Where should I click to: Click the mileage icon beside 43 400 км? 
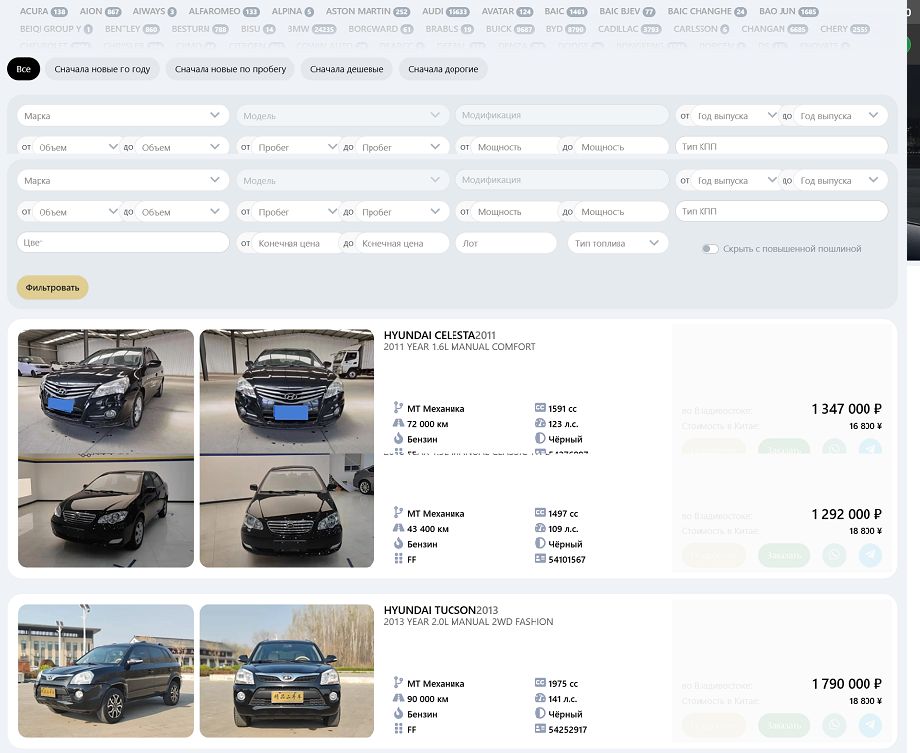pyautogui.click(x=398, y=528)
